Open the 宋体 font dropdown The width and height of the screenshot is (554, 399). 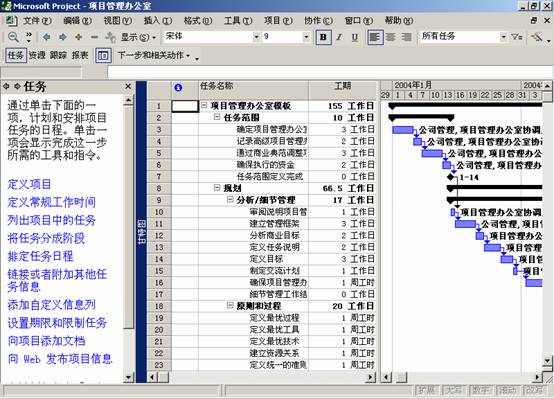(x=256, y=37)
